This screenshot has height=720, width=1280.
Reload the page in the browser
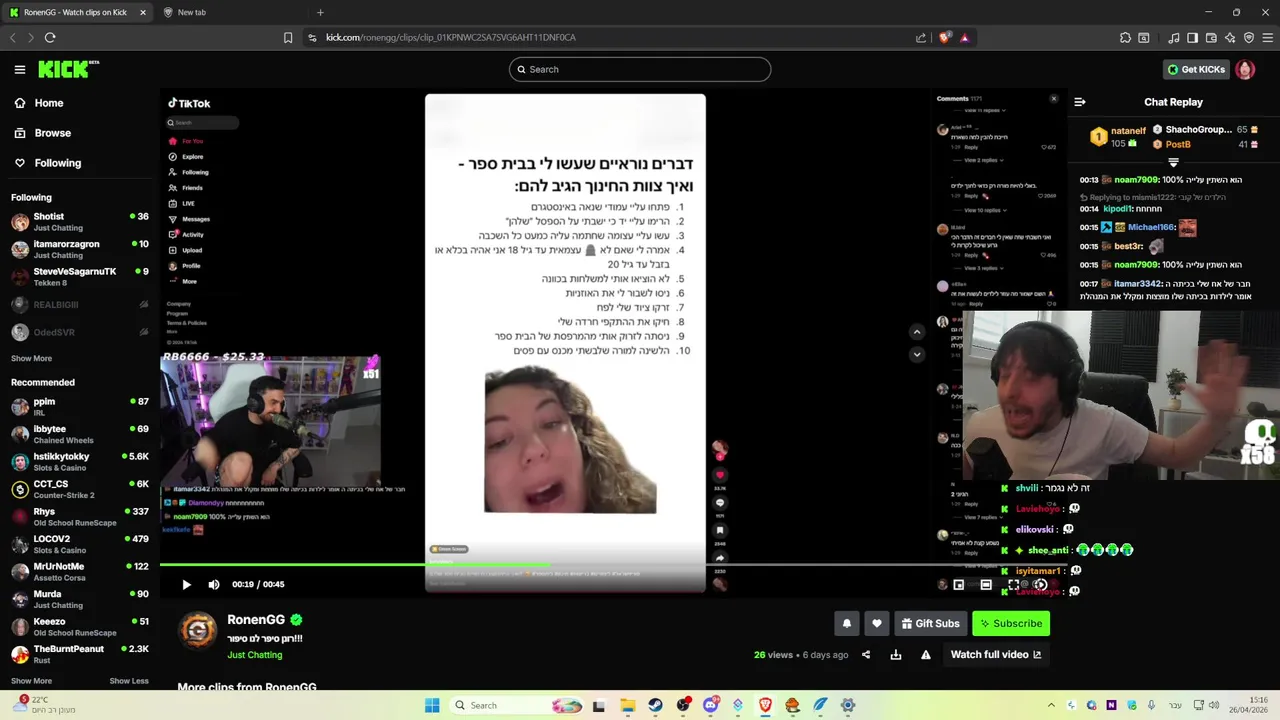(x=50, y=37)
